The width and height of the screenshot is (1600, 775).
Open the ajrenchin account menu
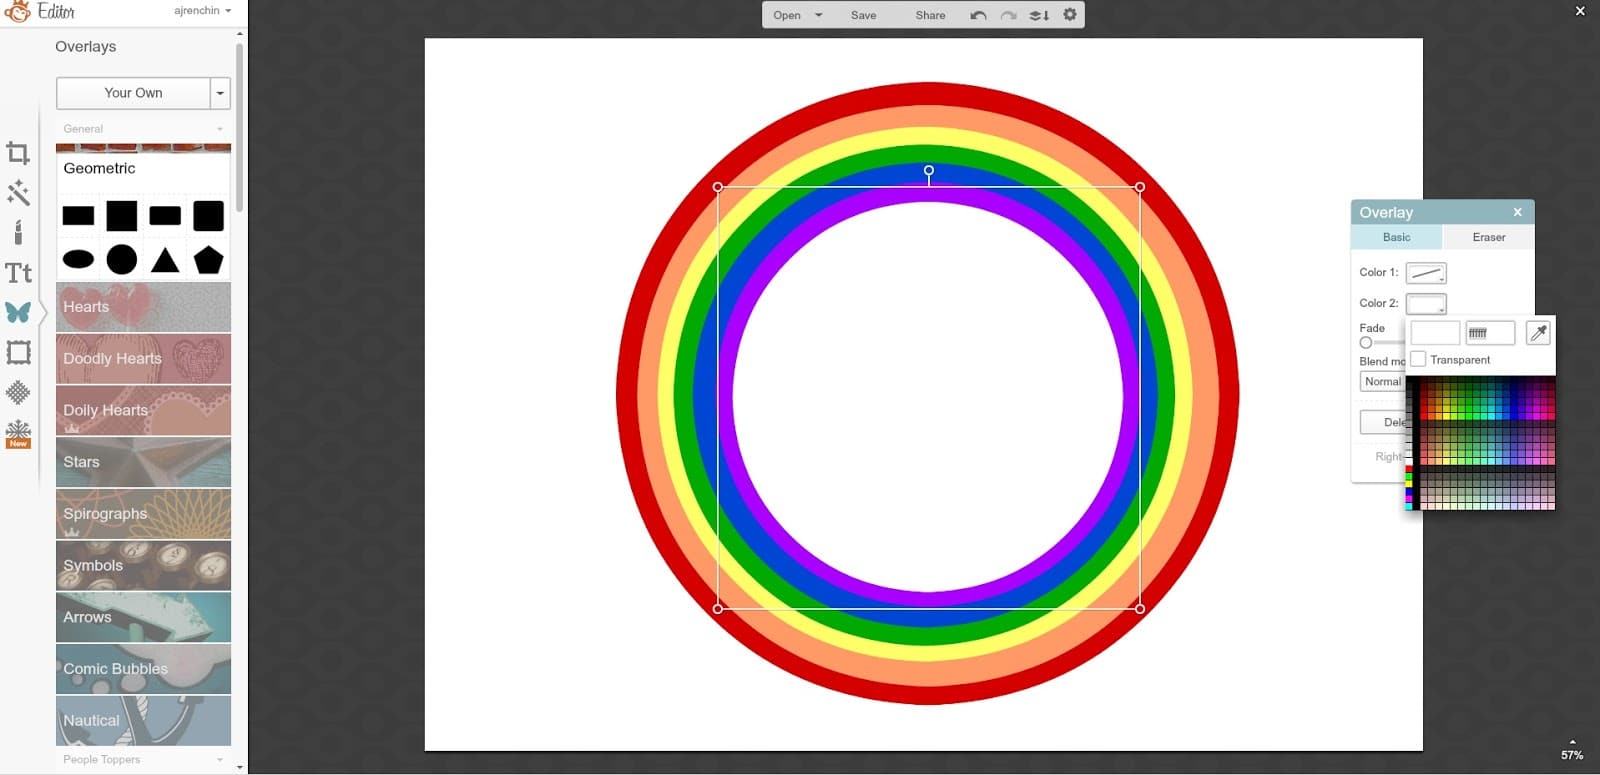(x=202, y=11)
